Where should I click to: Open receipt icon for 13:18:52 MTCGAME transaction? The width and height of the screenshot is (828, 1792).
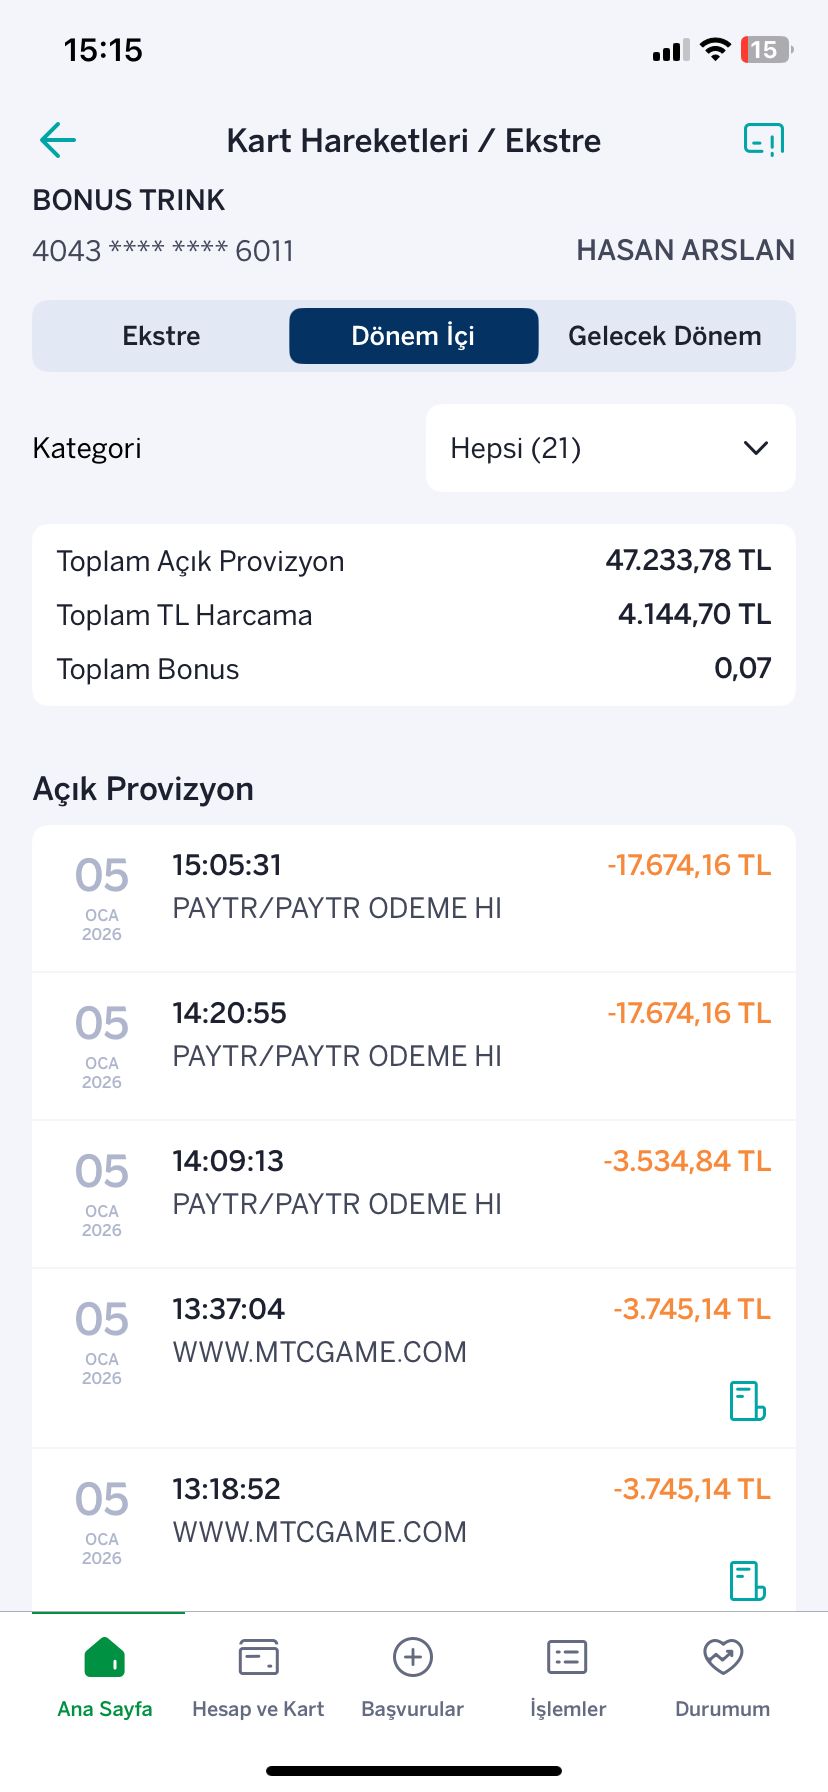coord(747,1581)
